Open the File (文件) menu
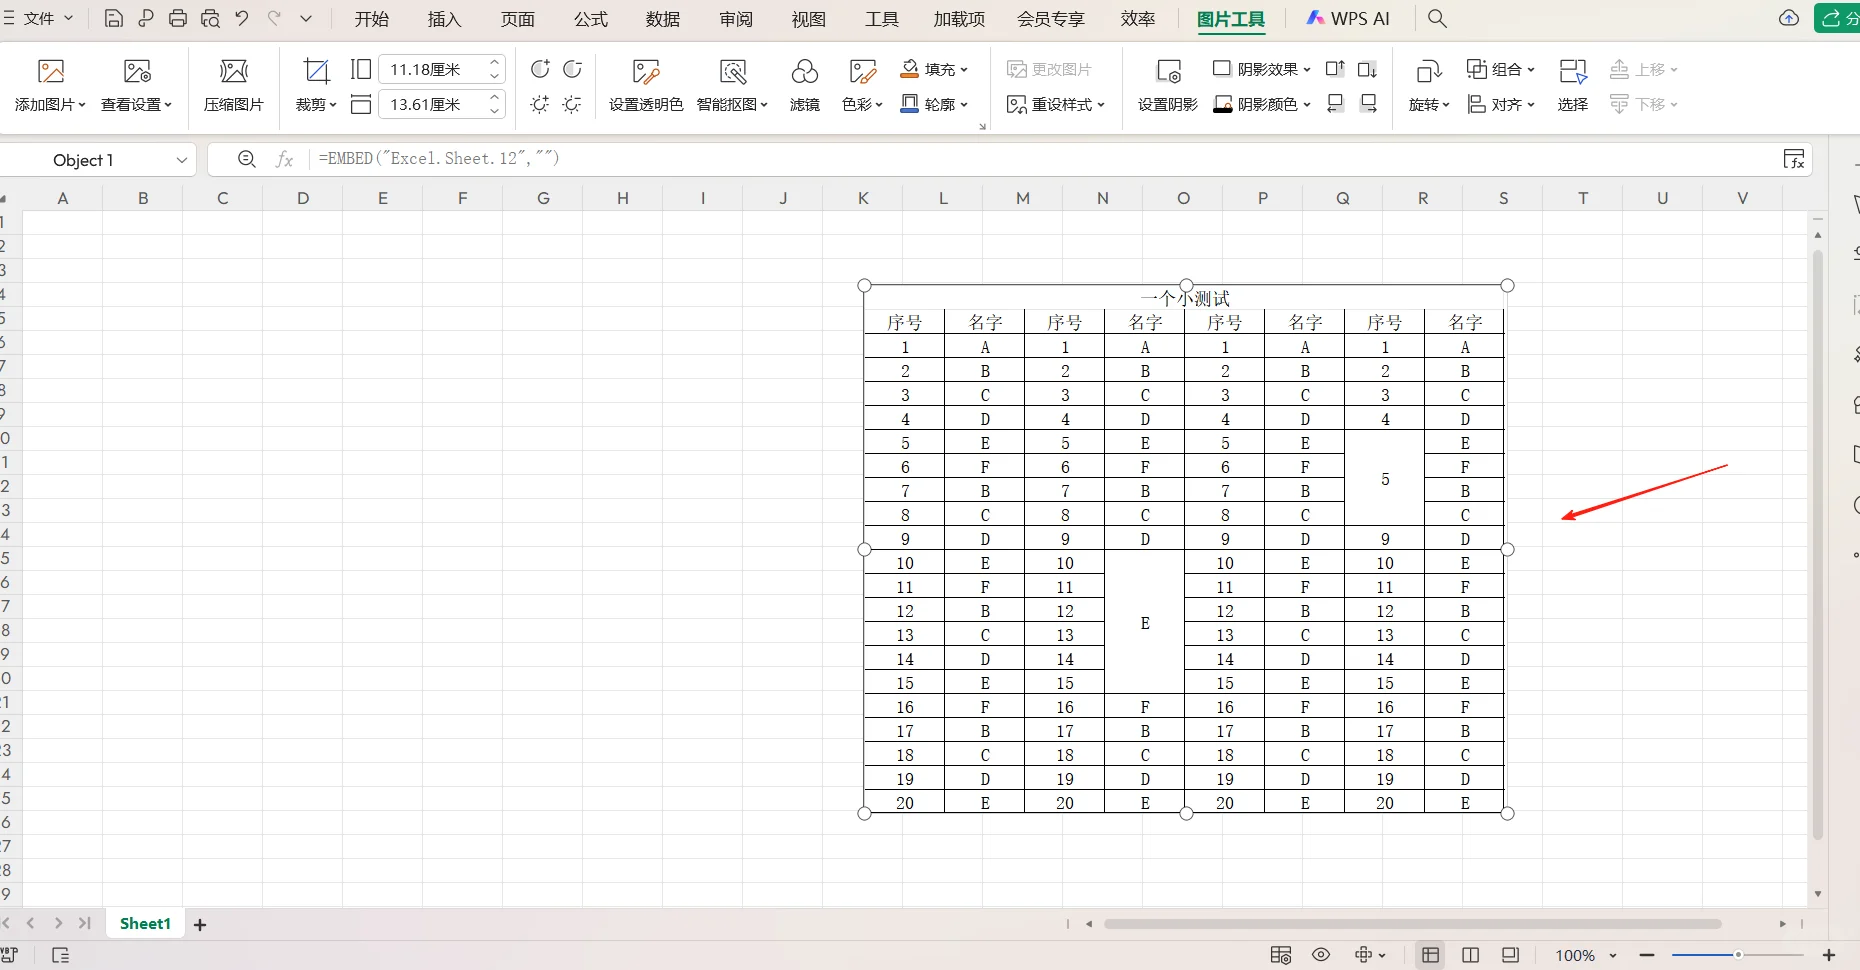The image size is (1860, 970). [x=38, y=19]
